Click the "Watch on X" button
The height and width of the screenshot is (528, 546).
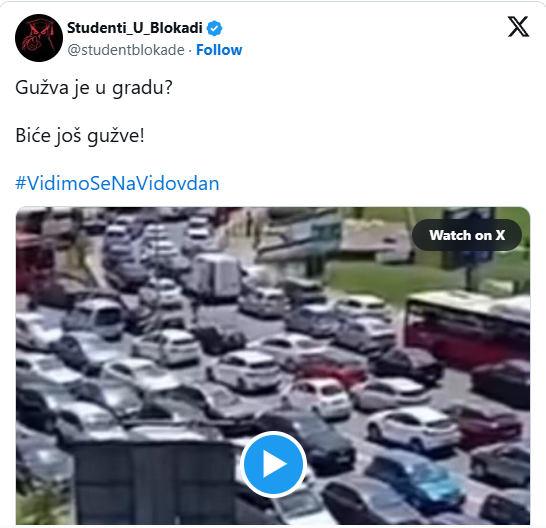(x=467, y=235)
